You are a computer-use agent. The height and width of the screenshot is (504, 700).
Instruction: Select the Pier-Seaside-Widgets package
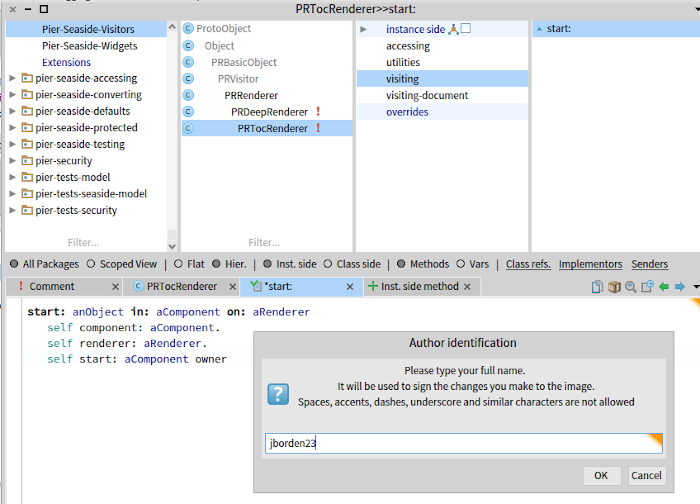(89, 46)
